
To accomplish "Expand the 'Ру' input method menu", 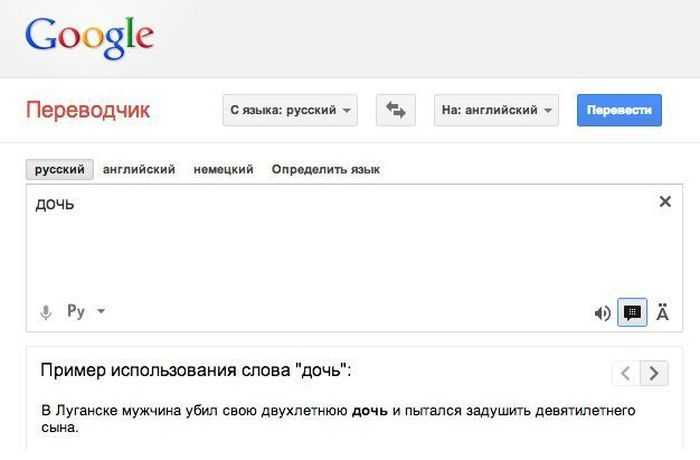I will (86, 311).
